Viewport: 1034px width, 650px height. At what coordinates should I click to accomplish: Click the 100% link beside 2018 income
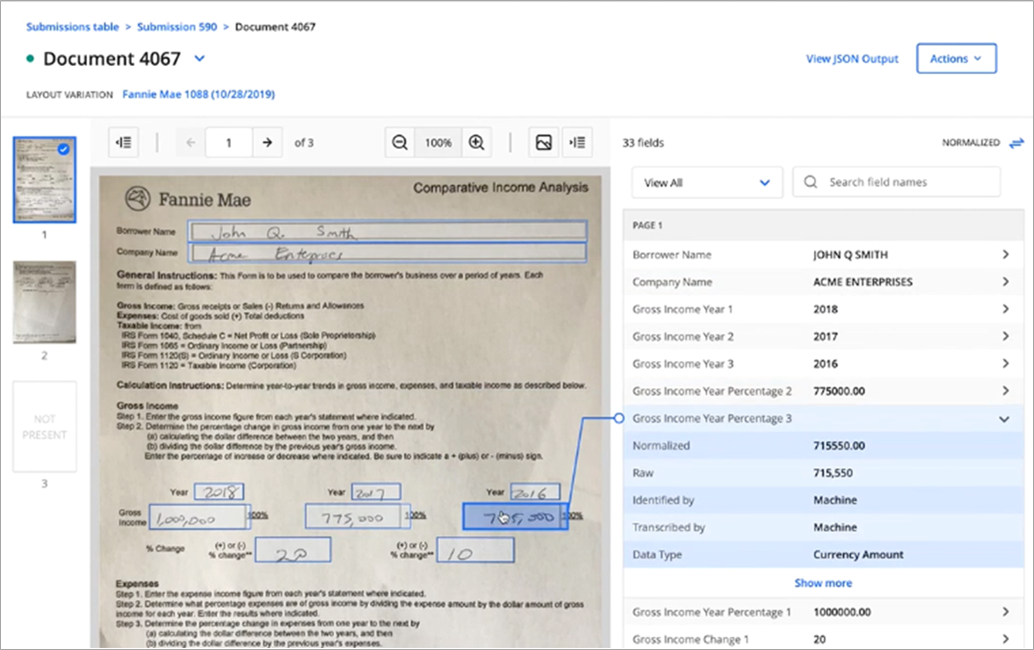[x=258, y=515]
